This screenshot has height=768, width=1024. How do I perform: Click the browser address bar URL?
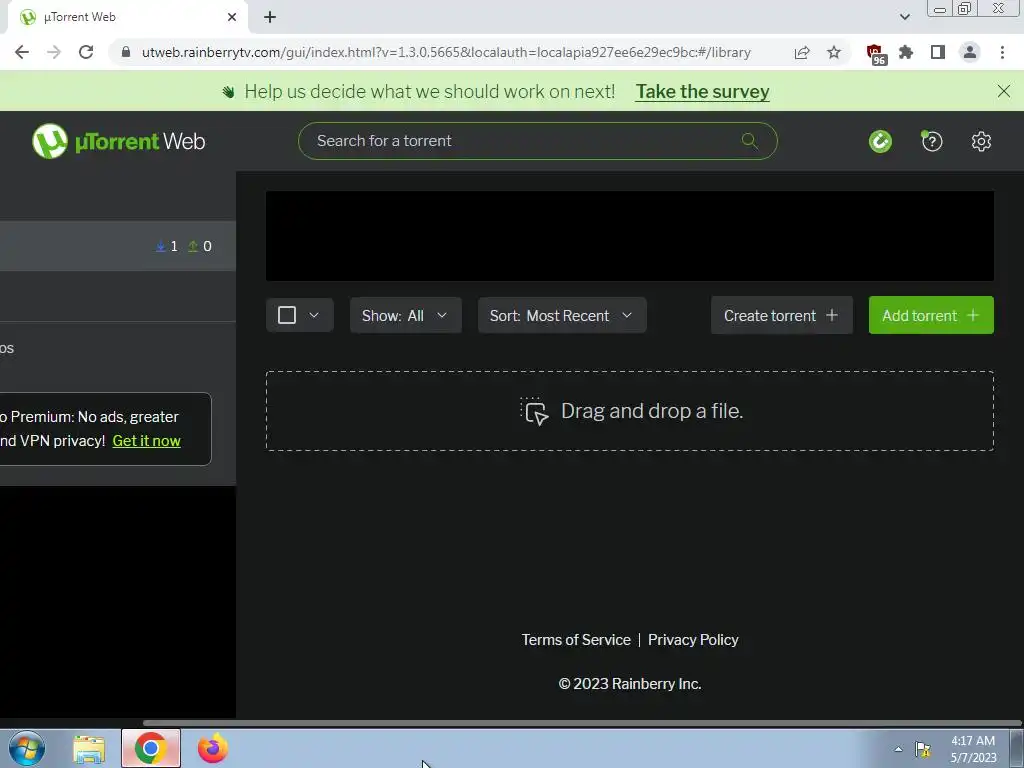click(446, 52)
